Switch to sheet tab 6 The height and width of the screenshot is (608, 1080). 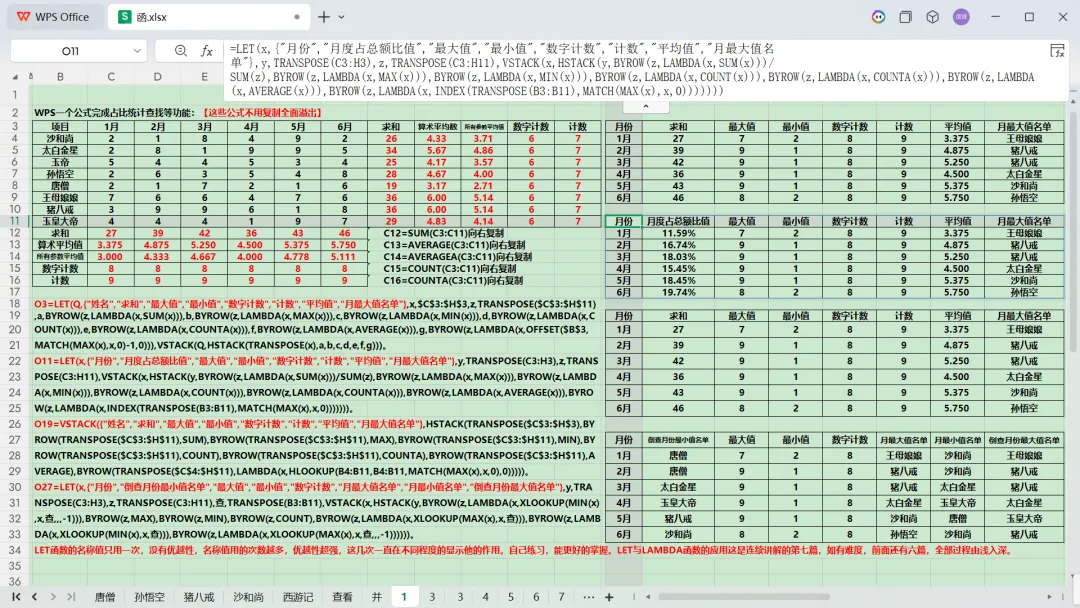pos(536,597)
